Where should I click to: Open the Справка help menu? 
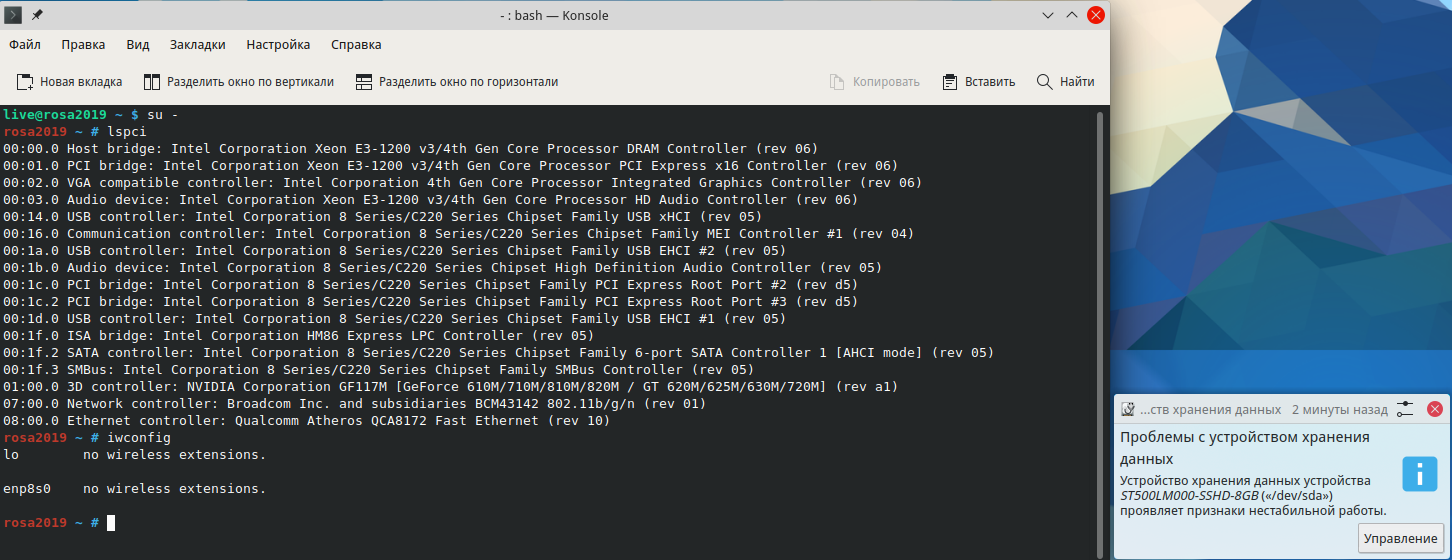pos(356,45)
